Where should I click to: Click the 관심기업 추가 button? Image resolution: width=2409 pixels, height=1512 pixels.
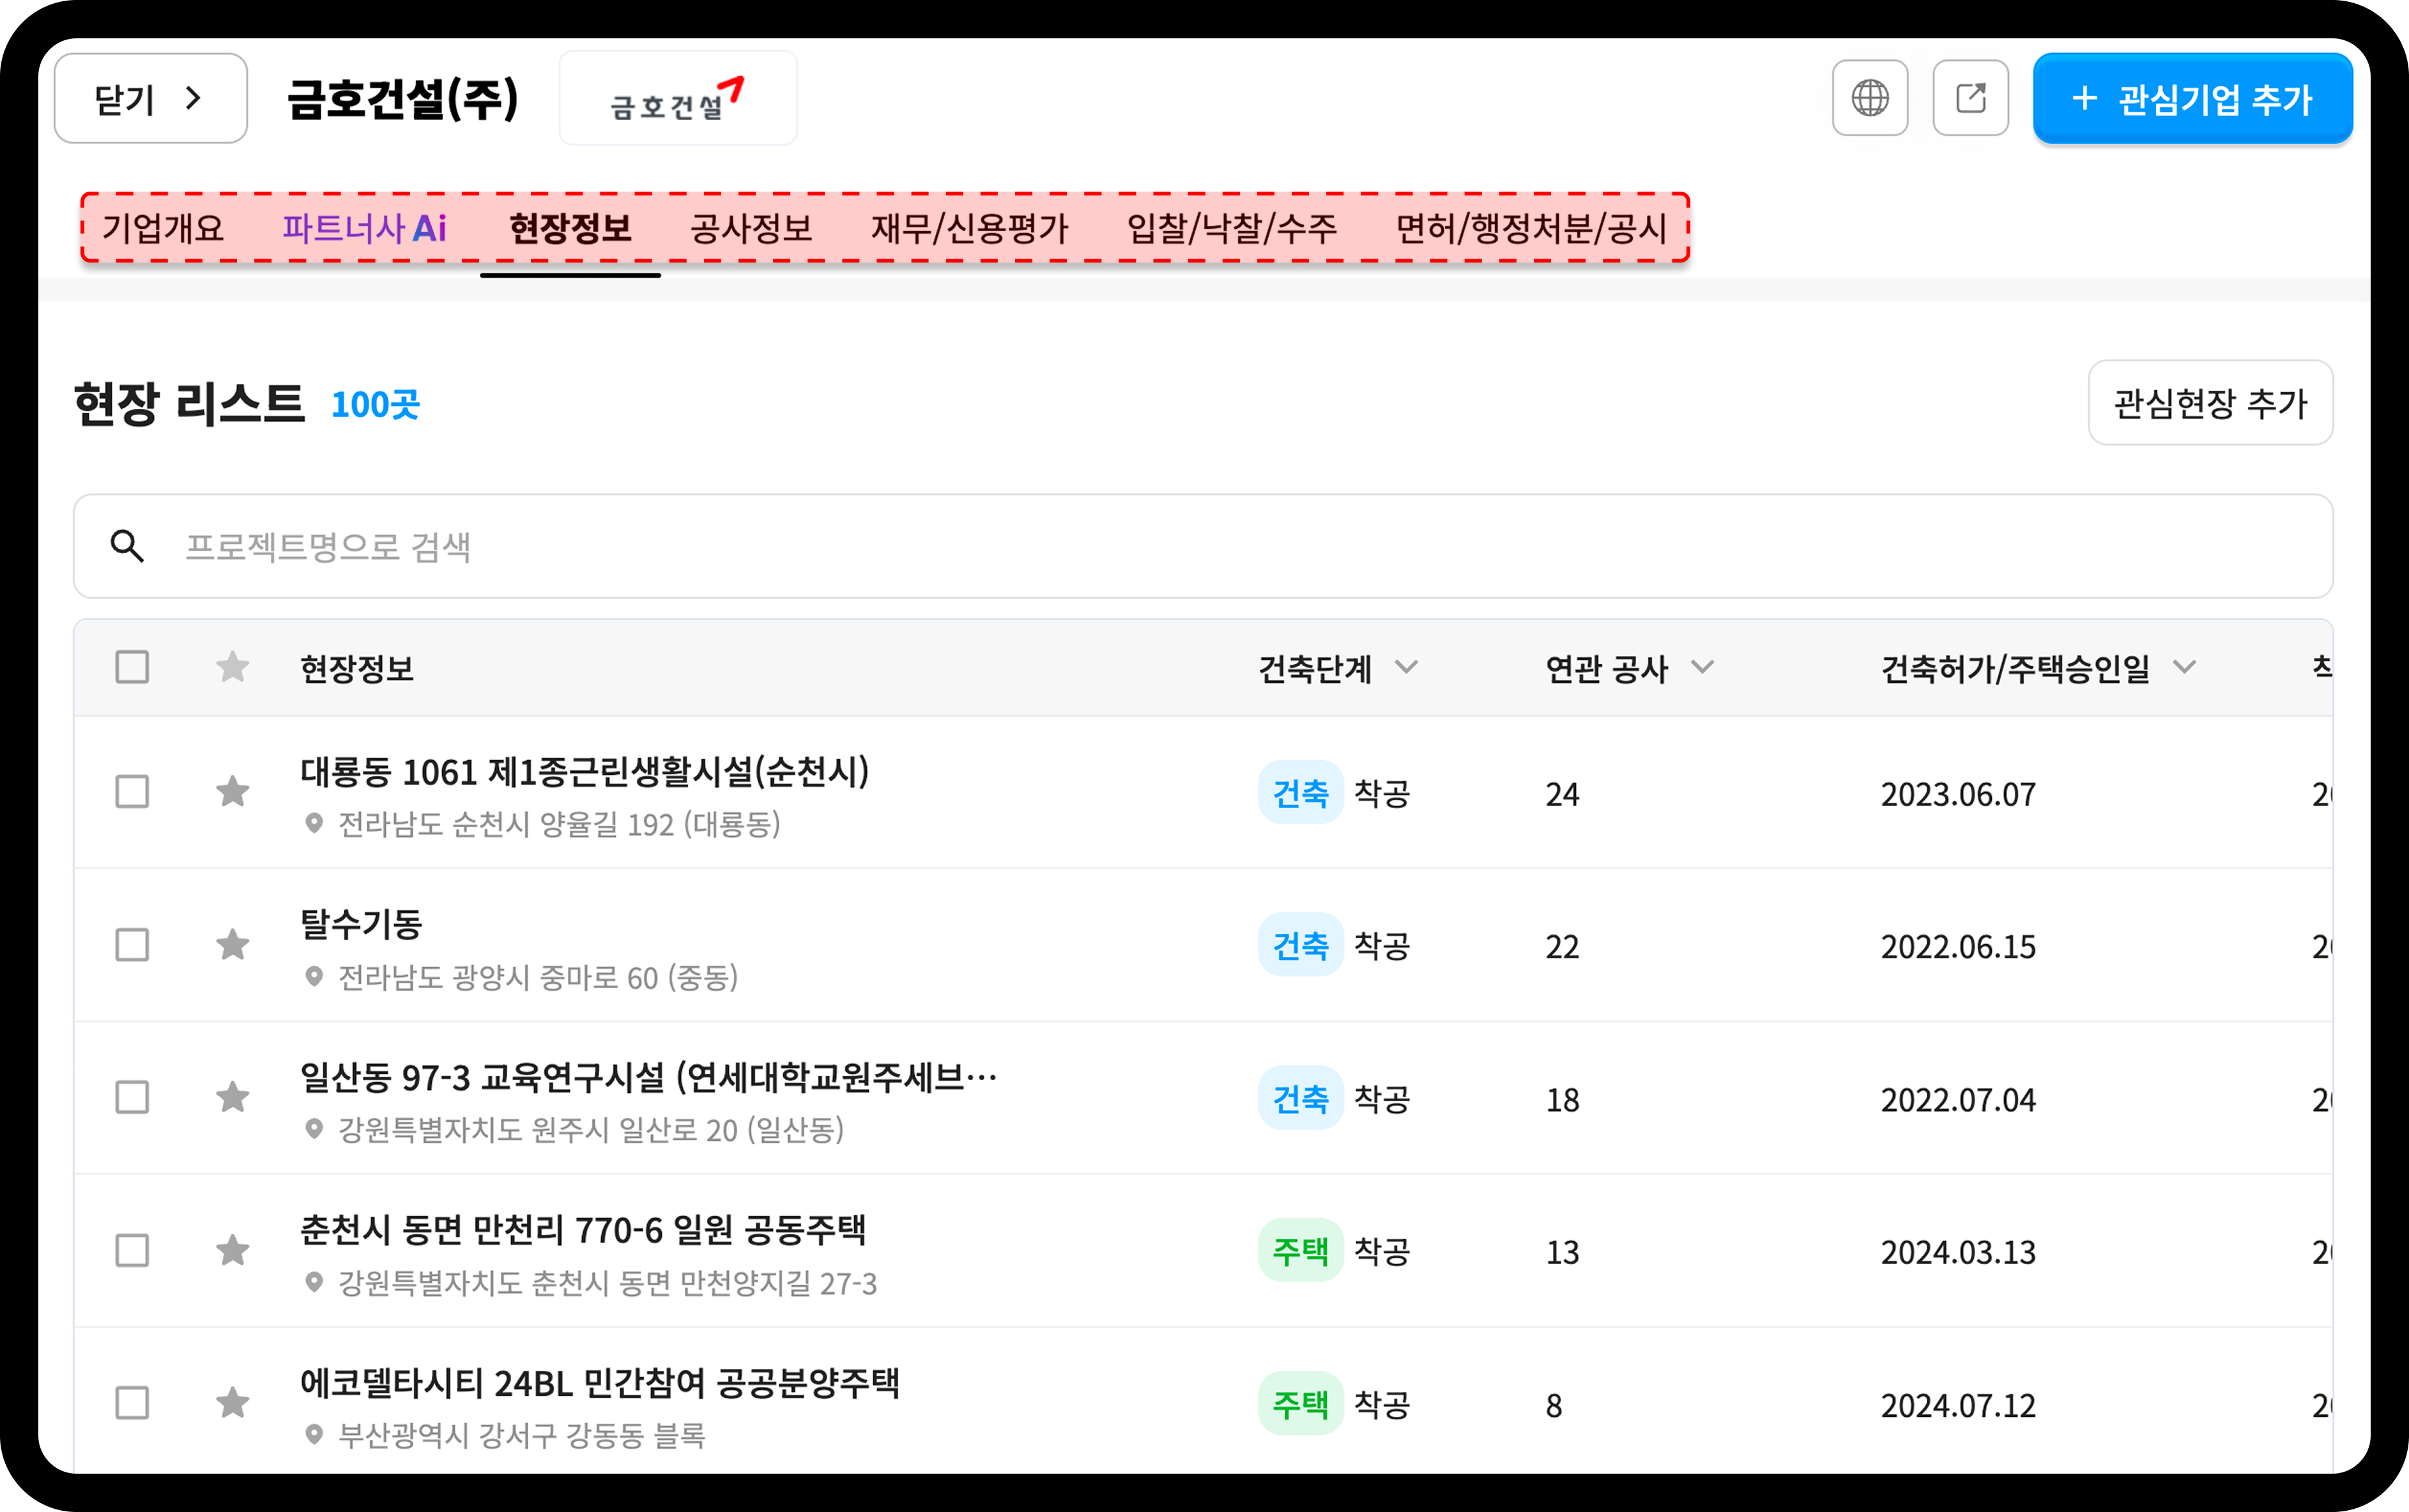click(2192, 98)
